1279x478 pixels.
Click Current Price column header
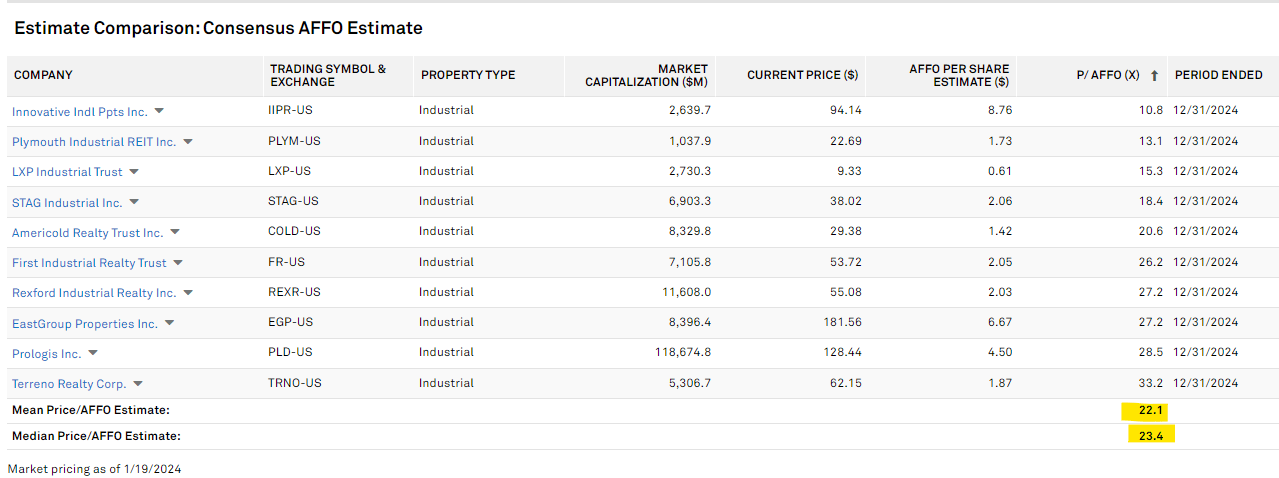click(802, 75)
